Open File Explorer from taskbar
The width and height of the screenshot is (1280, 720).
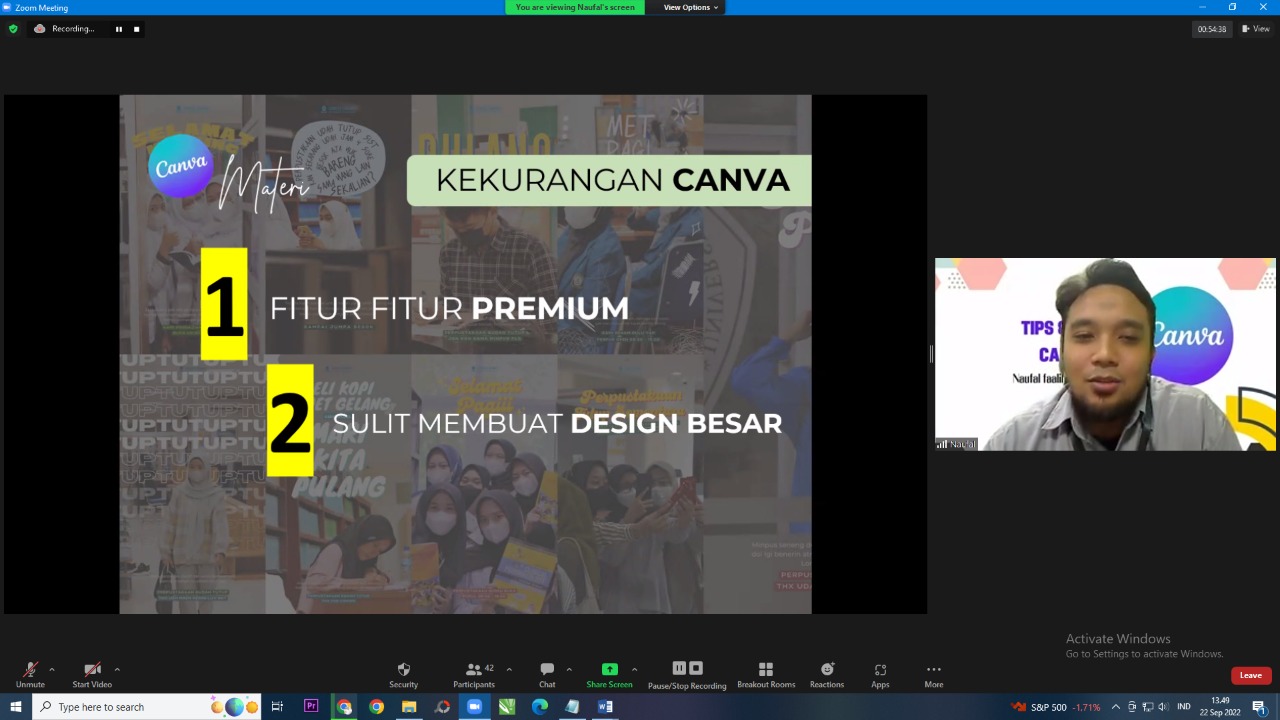[x=409, y=706]
